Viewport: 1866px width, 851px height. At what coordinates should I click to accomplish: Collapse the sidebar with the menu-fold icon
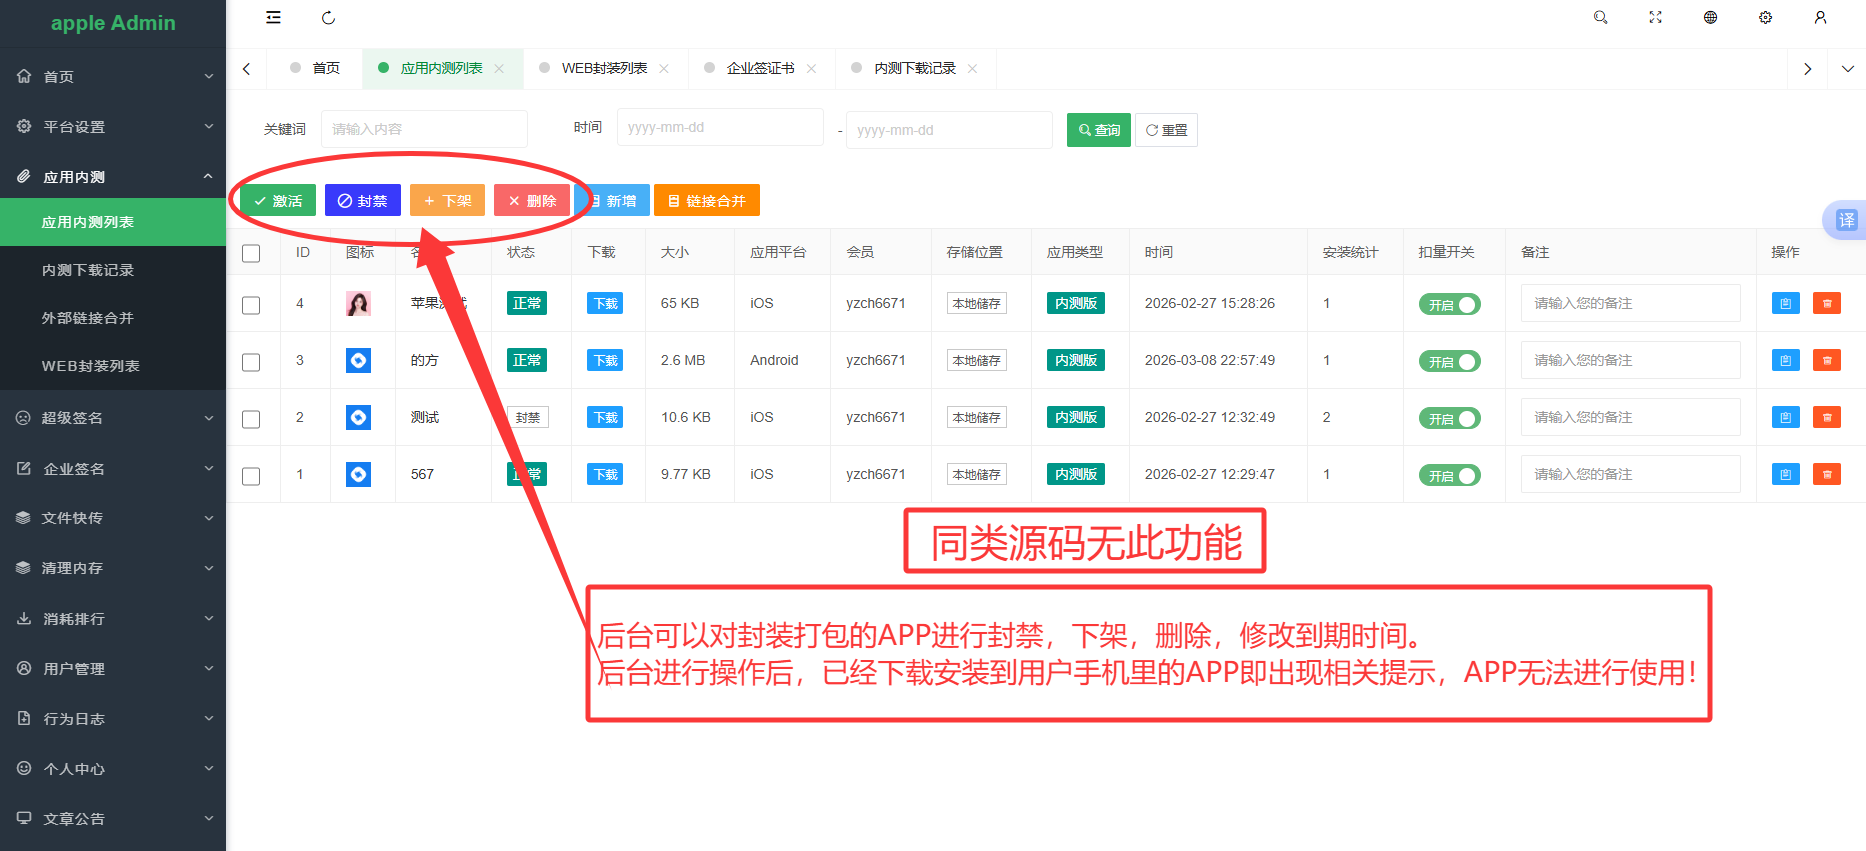[273, 18]
